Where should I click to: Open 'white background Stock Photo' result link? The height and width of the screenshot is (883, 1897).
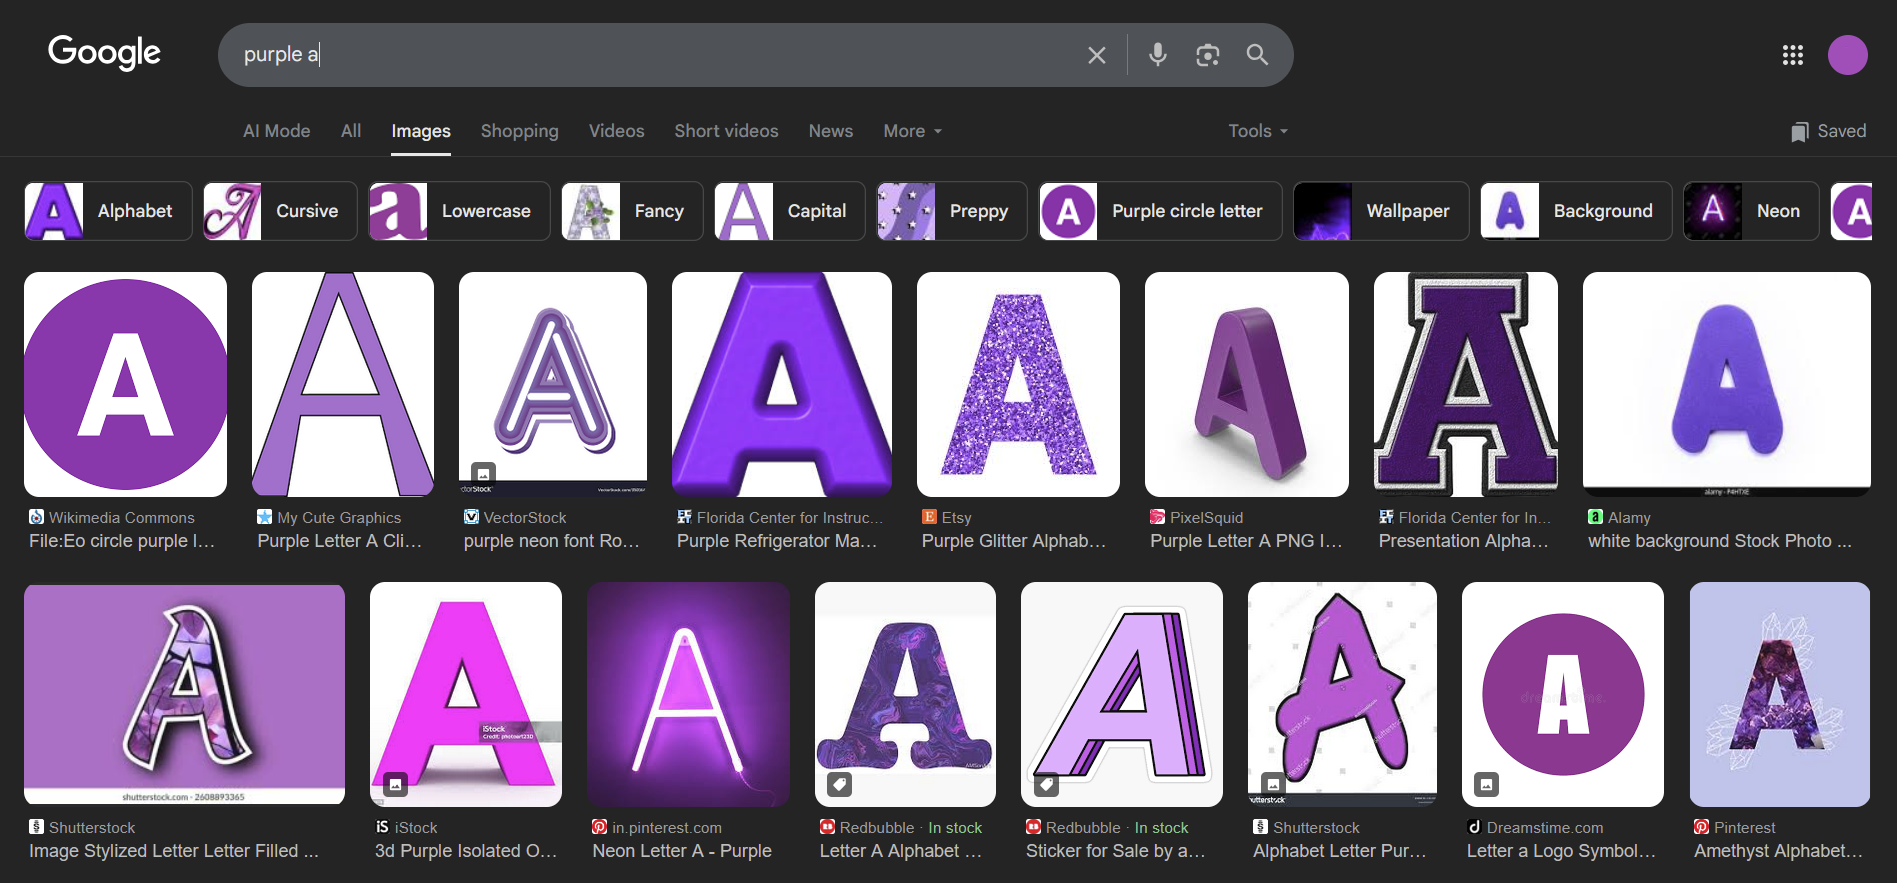1720,541
